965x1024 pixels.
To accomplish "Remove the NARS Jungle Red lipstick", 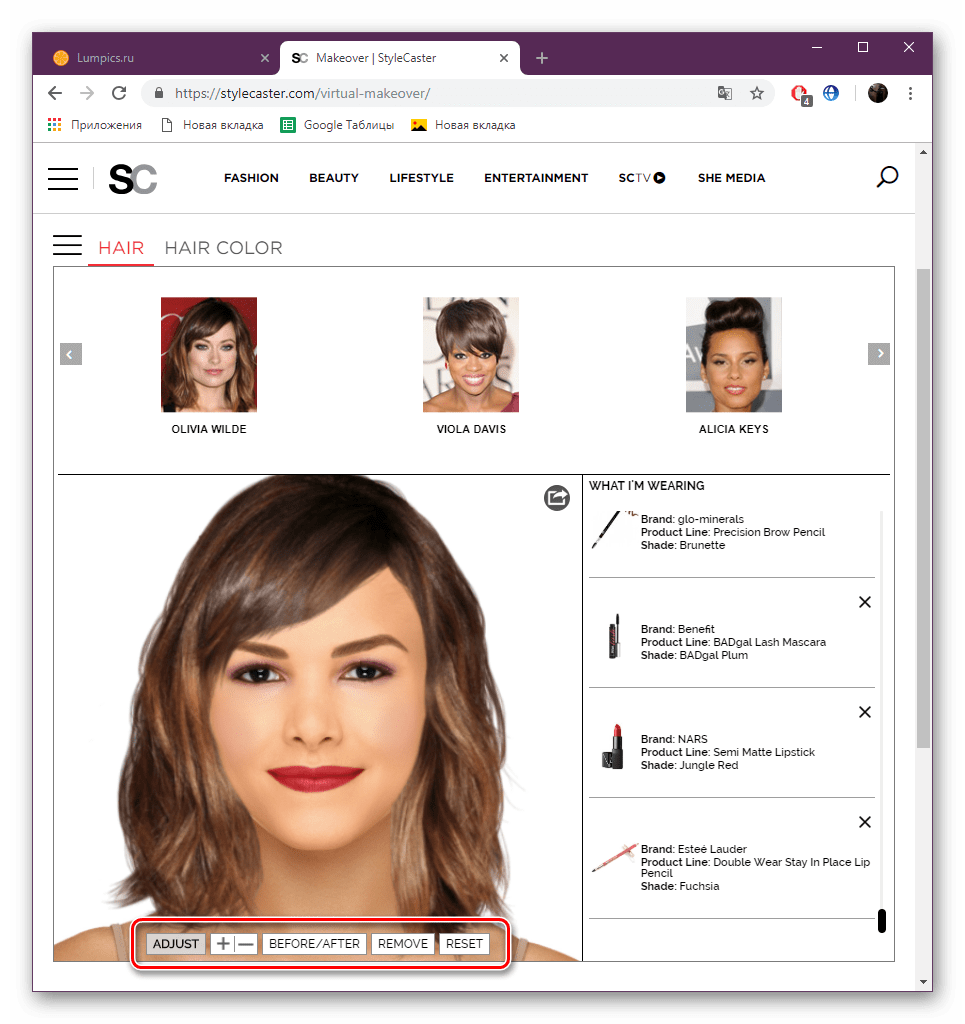I will coord(864,712).
